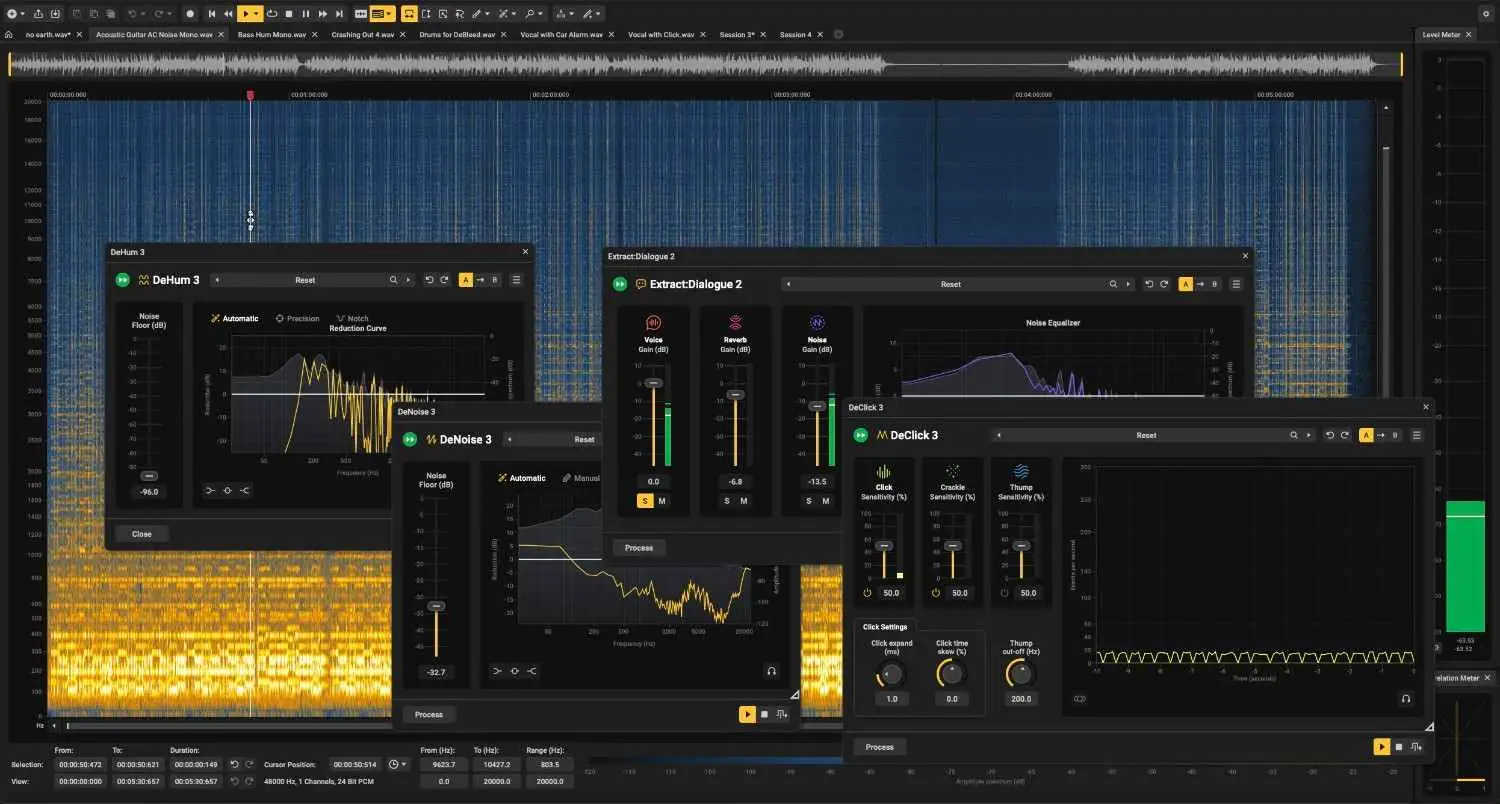1500x804 pixels.
Task: Toggle the DeHum 3 green bypass button
Action: pos(123,280)
